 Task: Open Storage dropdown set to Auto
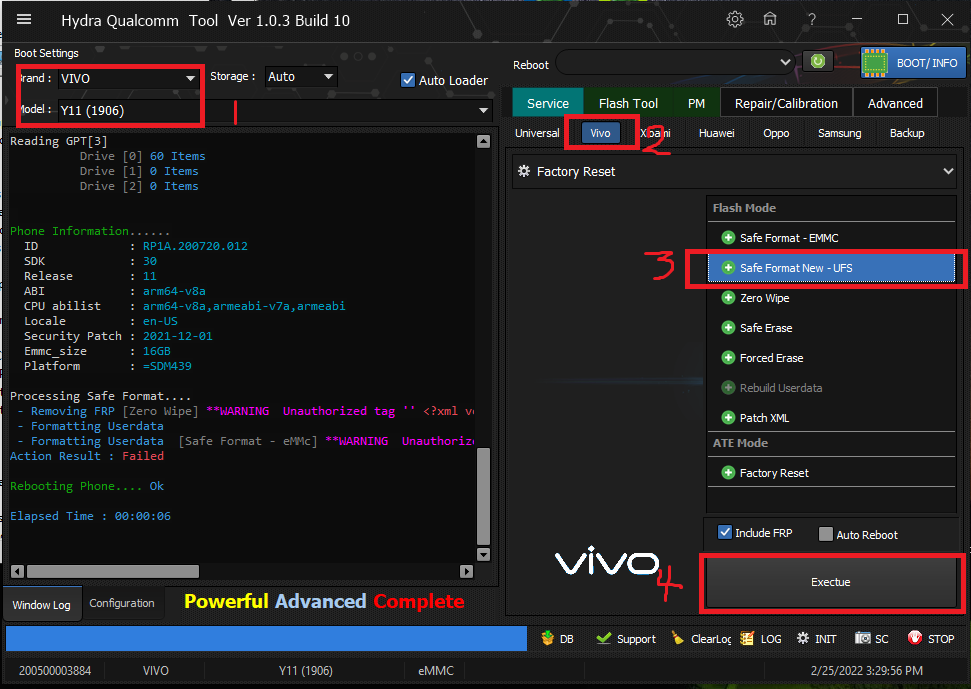click(301, 77)
